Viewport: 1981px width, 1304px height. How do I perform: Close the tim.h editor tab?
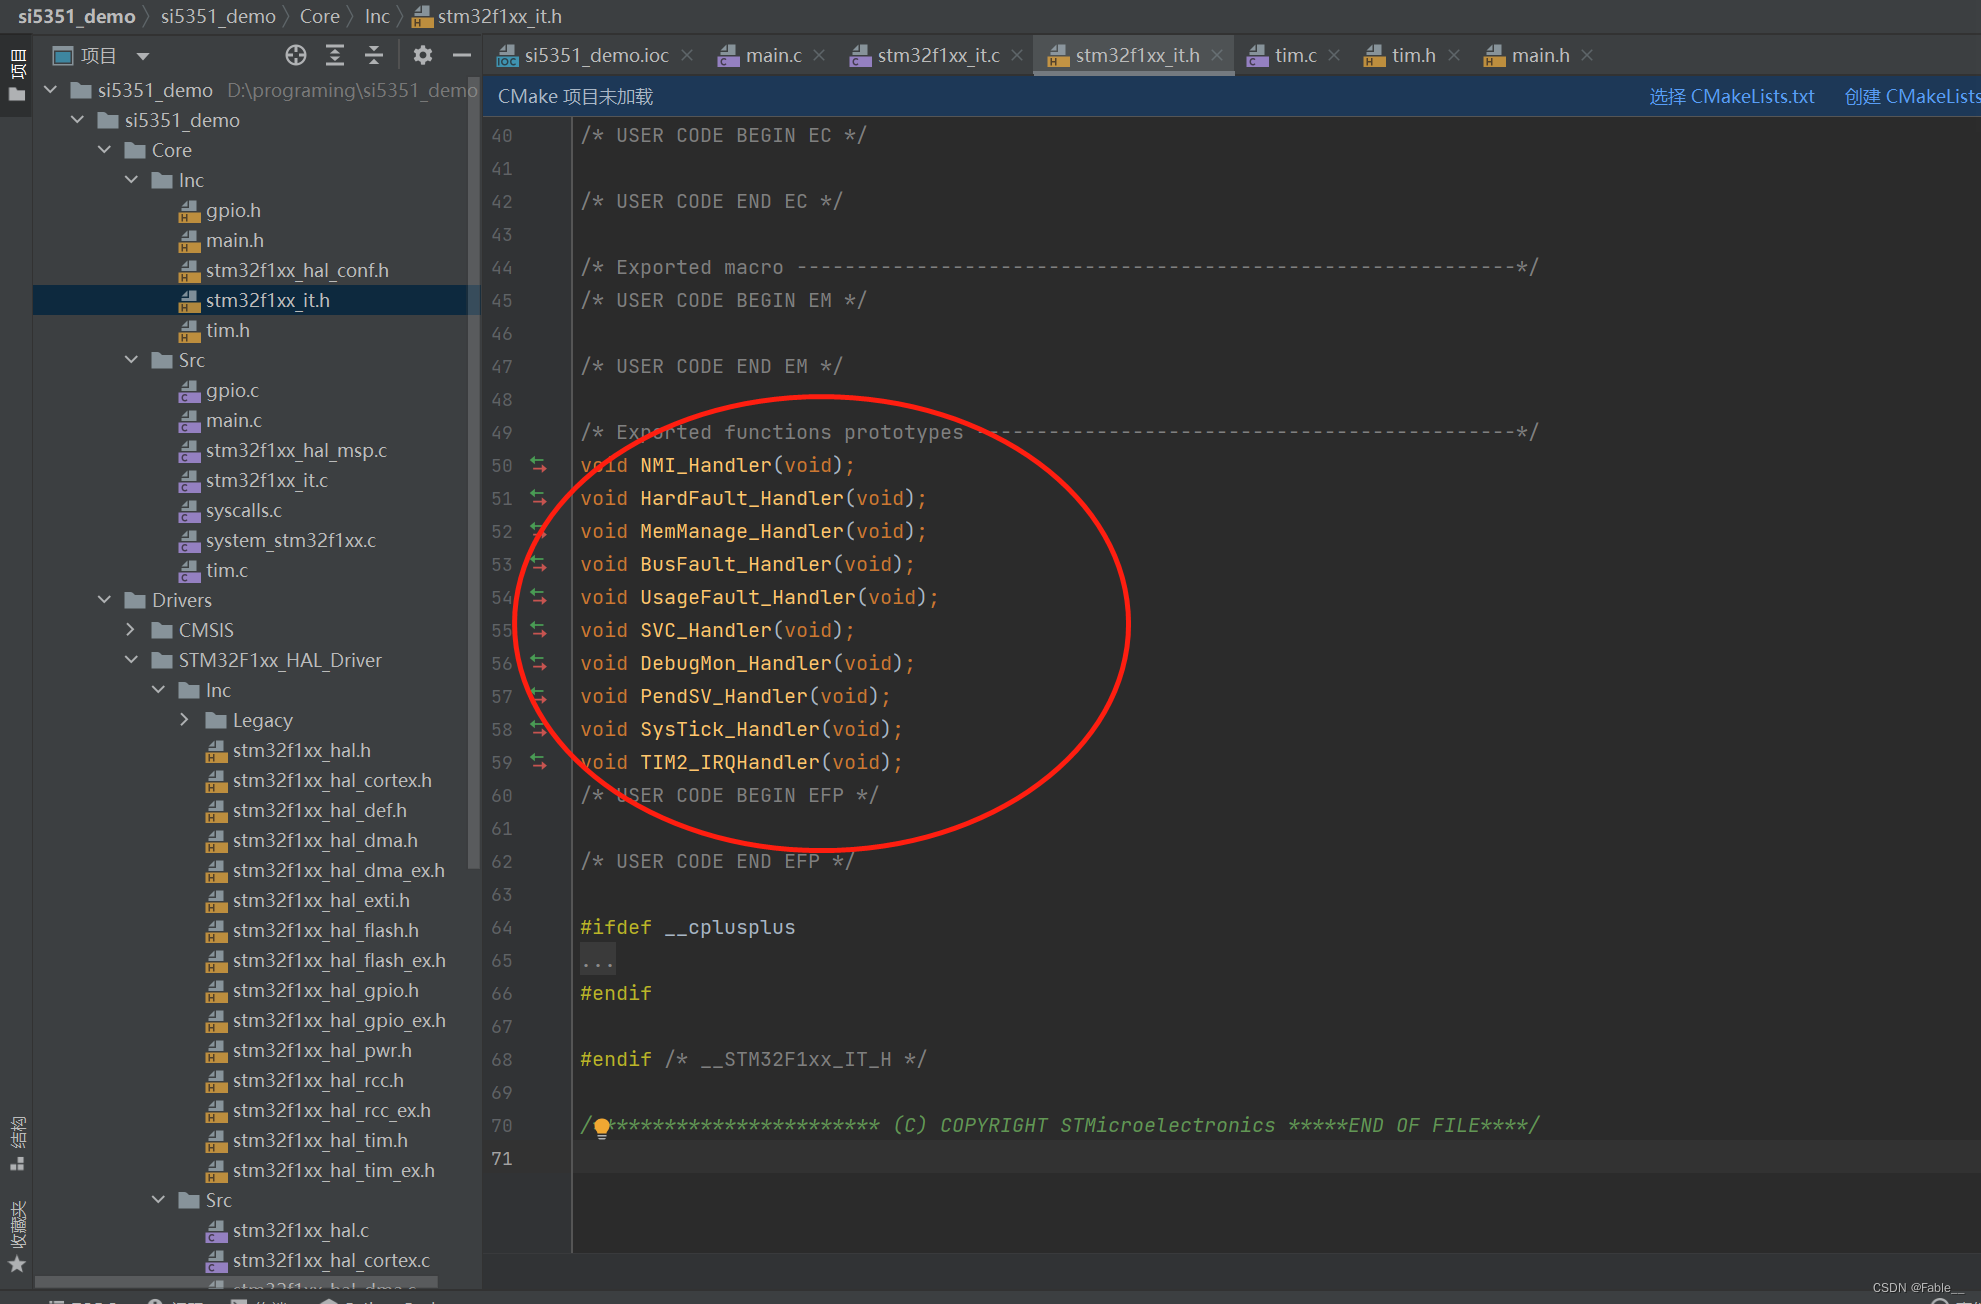(1454, 56)
